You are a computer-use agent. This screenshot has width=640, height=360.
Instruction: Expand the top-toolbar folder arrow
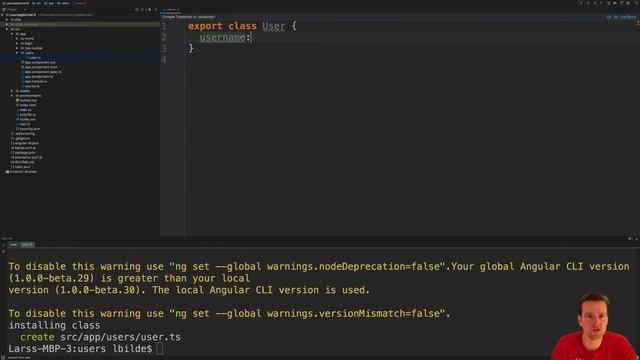17,48
